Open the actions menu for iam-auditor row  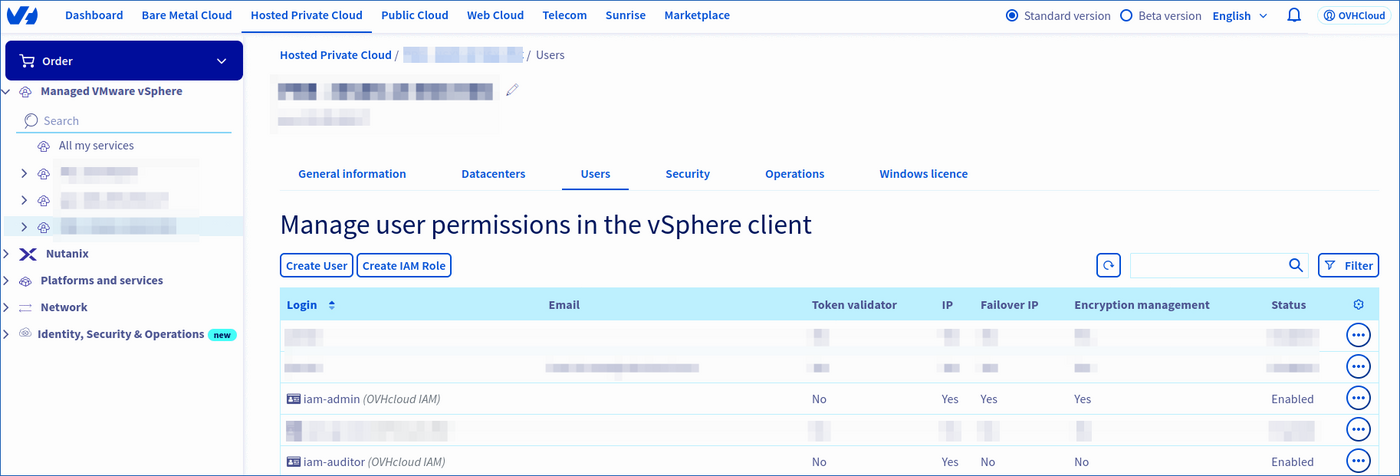(x=1358, y=461)
